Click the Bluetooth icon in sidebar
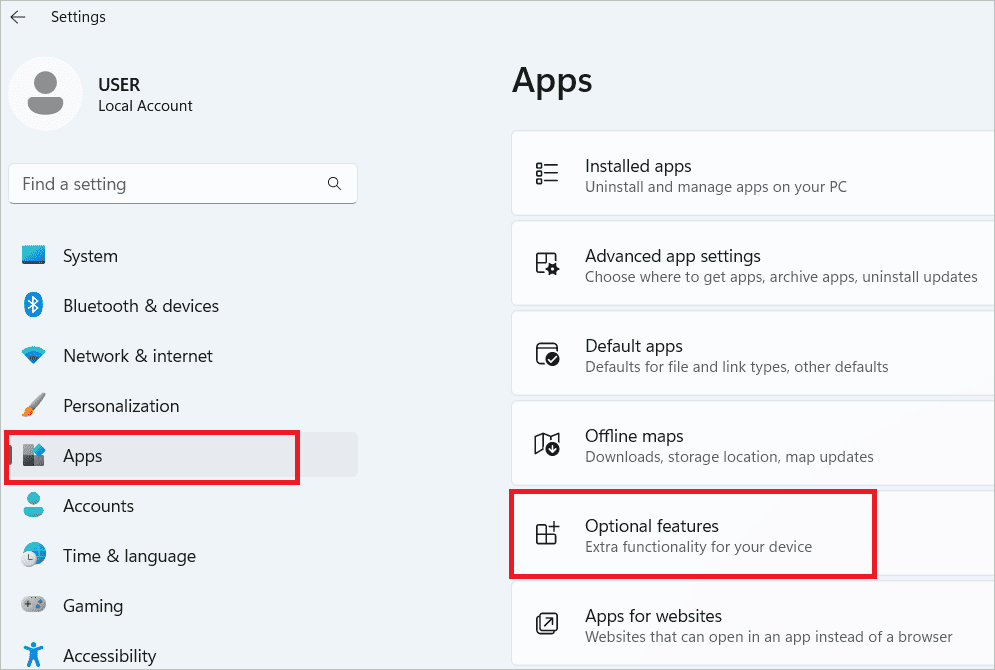995x670 pixels. pyautogui.click(x=33, y=305)
